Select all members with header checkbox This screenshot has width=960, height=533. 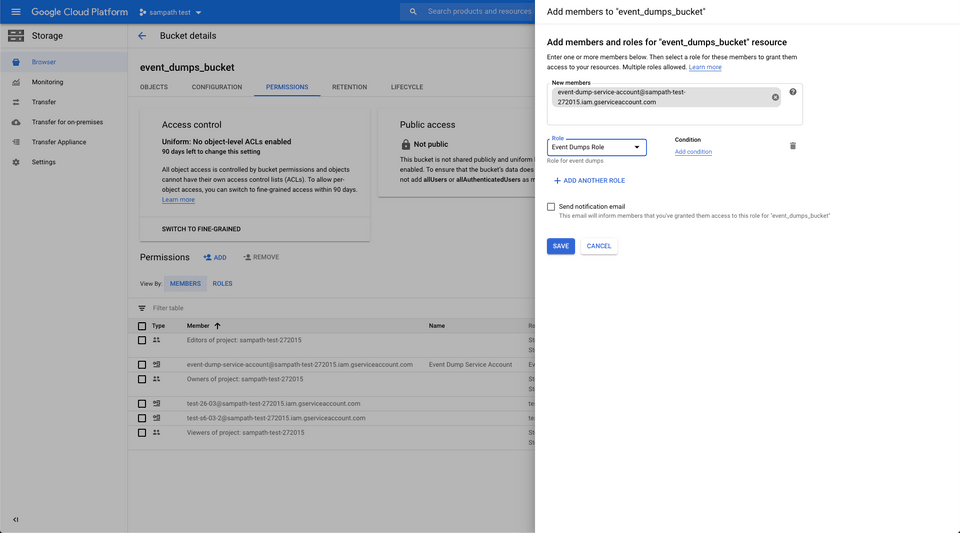[x=142, y=326]
